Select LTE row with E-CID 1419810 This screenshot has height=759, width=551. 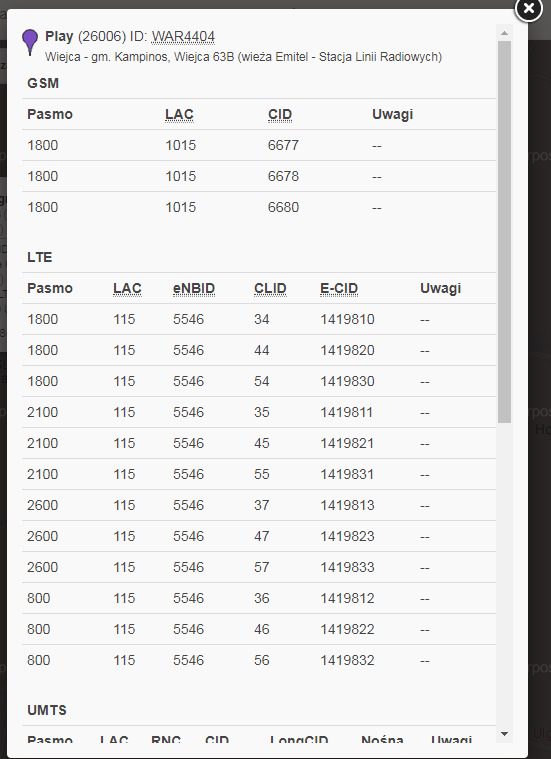[259, 319]
